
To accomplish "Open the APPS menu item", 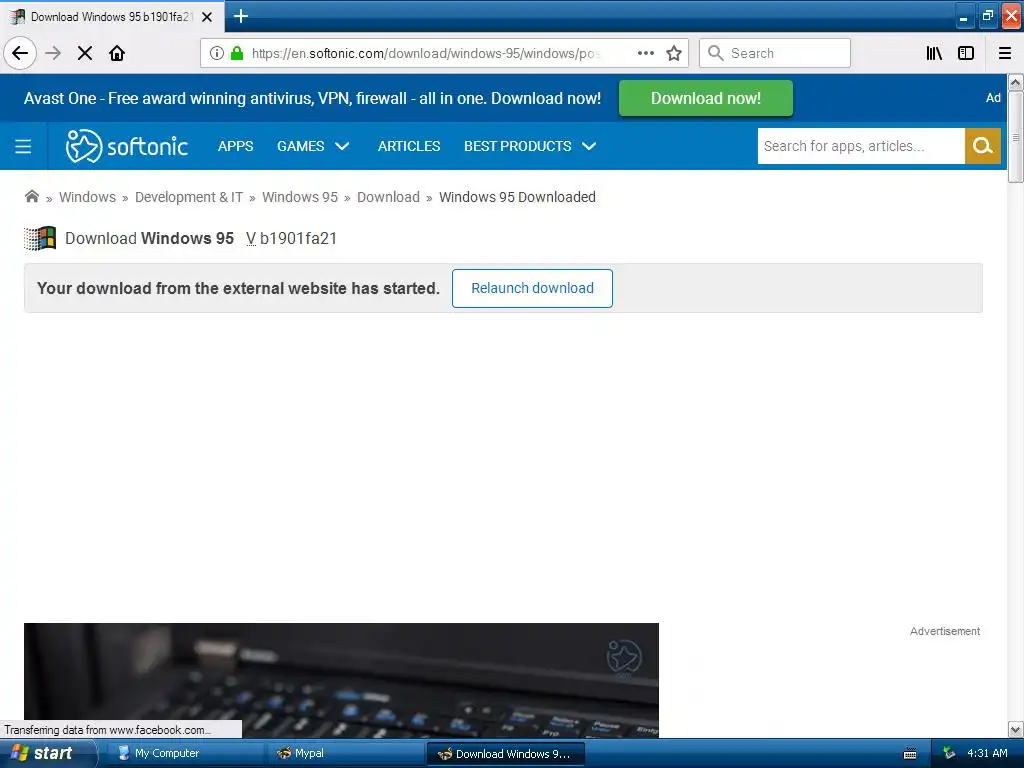I will tap(236, 146).
